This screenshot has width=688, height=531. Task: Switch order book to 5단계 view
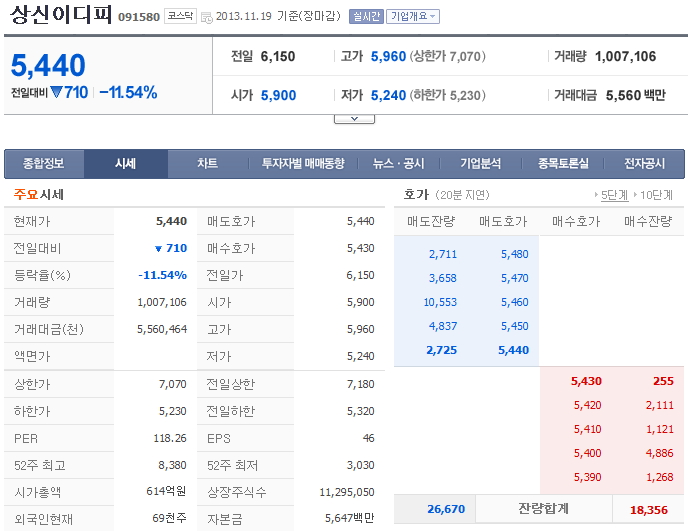point(612,195)
